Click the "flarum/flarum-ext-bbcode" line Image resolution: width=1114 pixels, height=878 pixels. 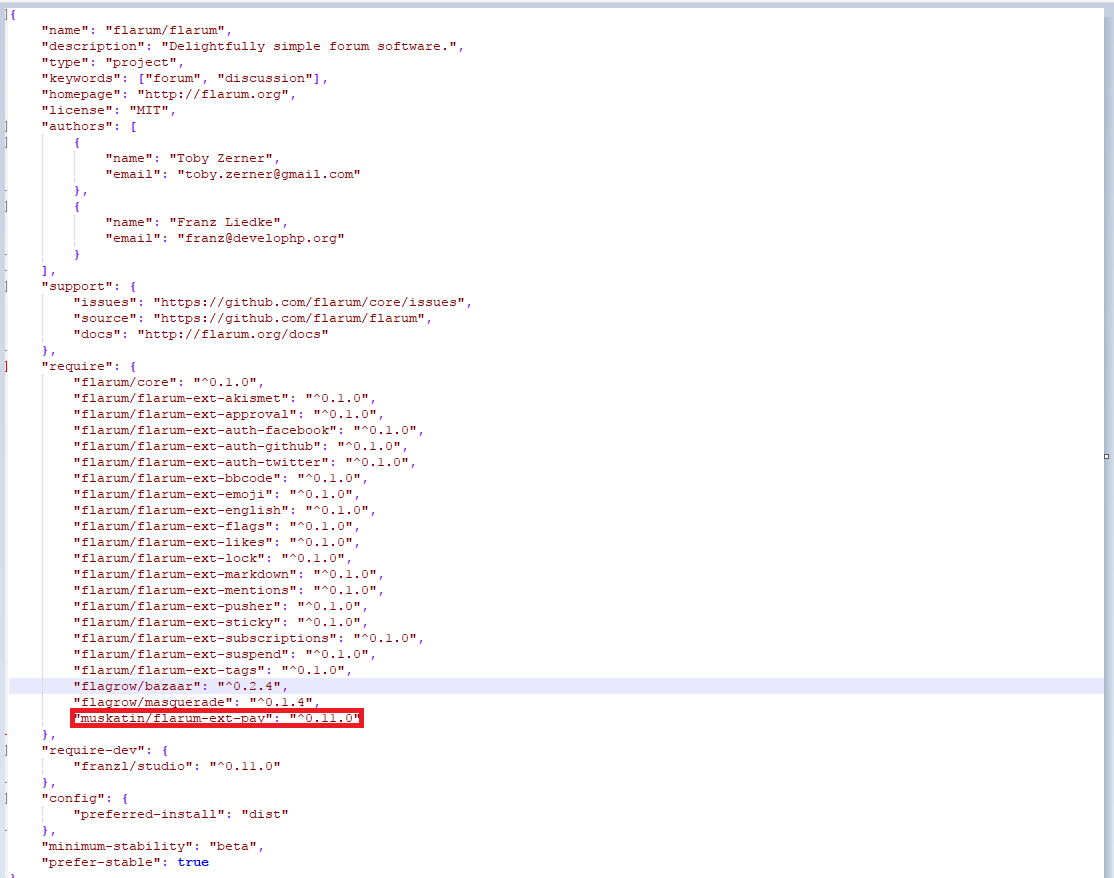[x=221, y=478]
